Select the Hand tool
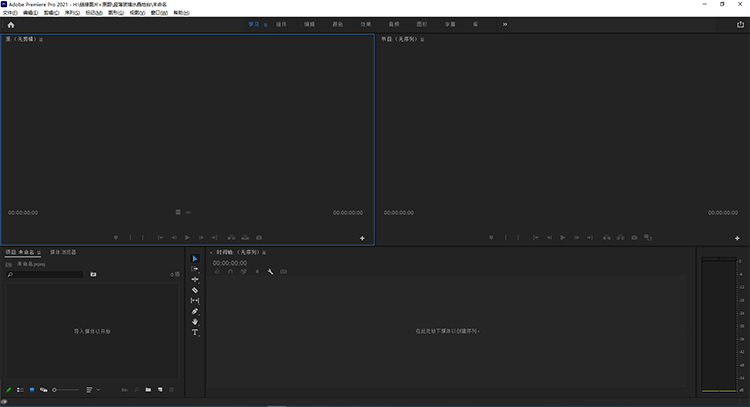 pyautogui.click(x=195, y=322)
